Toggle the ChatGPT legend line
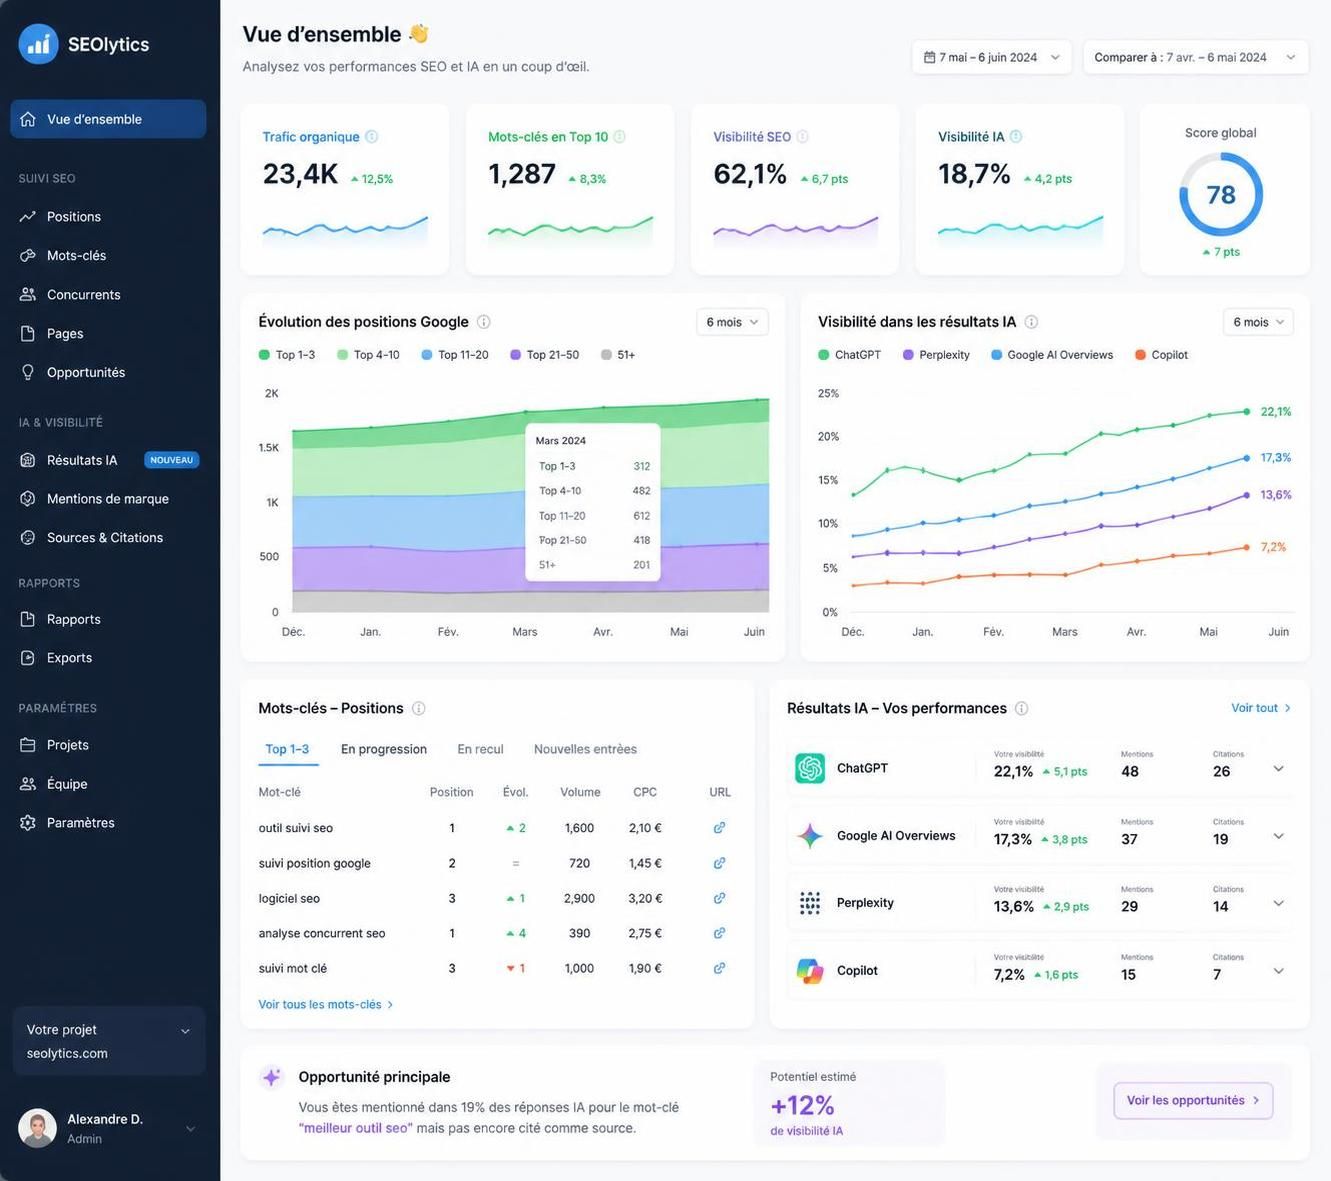 pyautogui.click(x=849, y=355)
